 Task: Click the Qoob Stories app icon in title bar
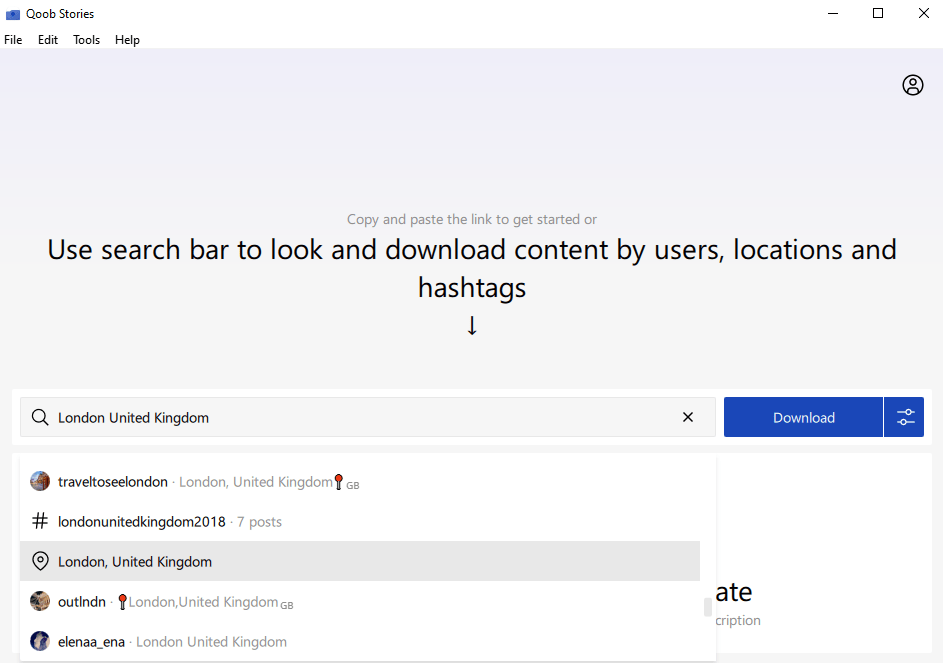[x=13, y=14]
